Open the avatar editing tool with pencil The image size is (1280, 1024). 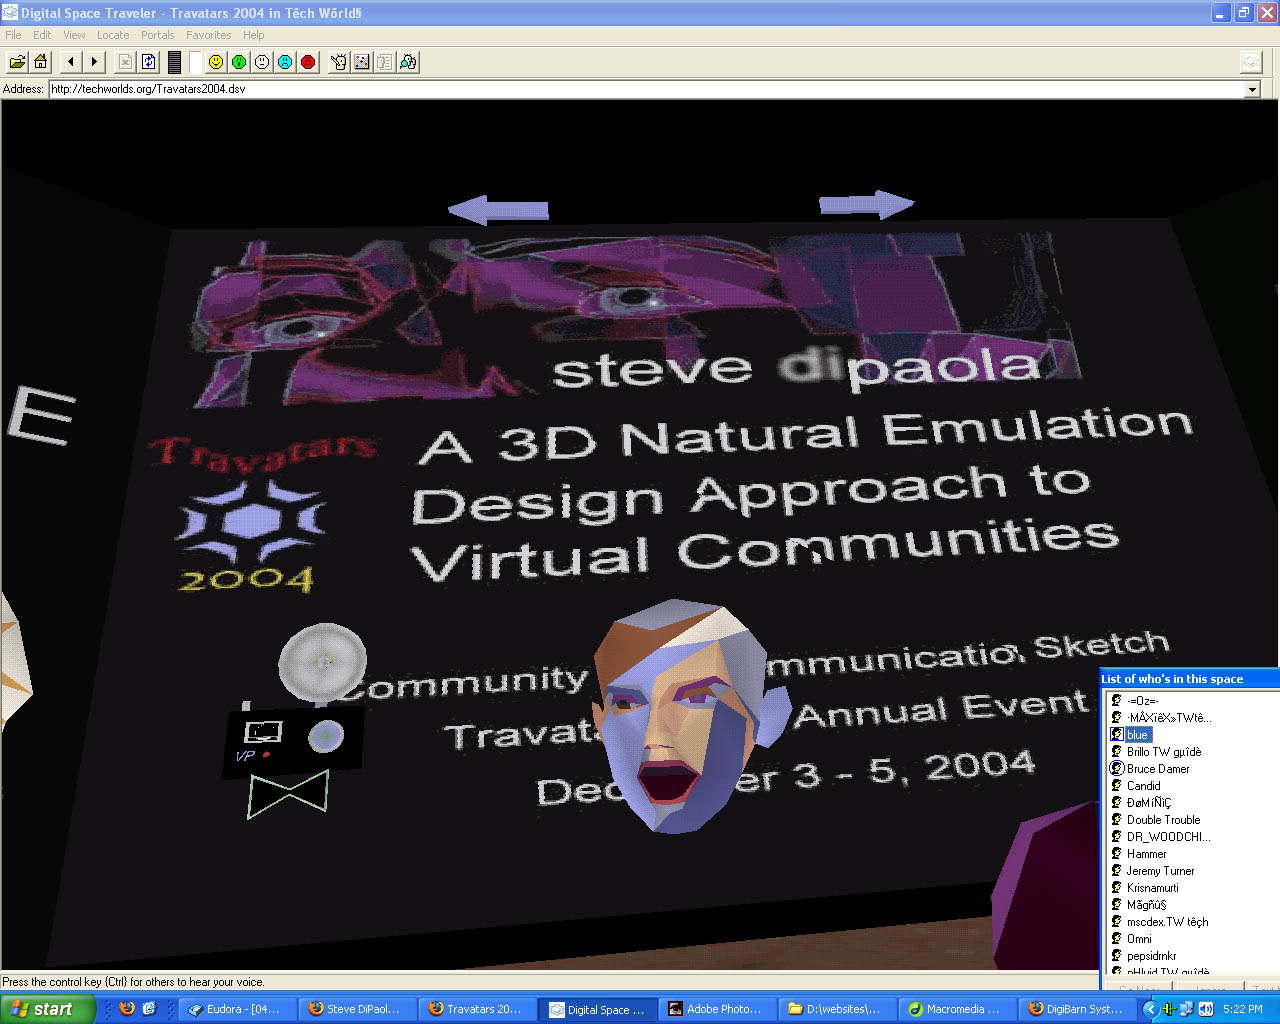pos(339,62)
